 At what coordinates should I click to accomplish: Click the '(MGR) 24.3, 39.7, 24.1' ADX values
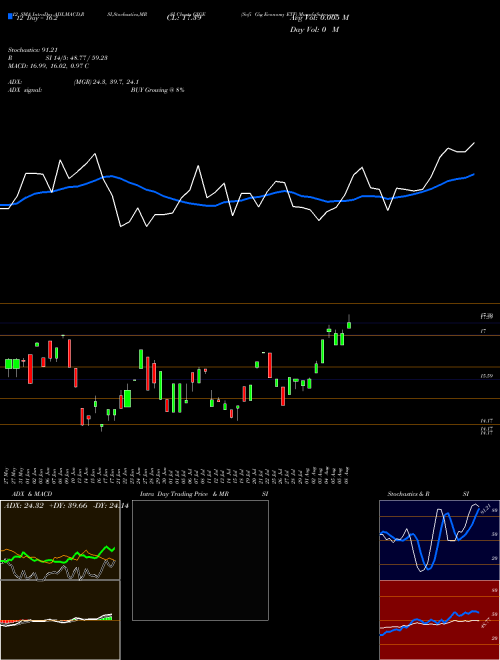(106, 82)
